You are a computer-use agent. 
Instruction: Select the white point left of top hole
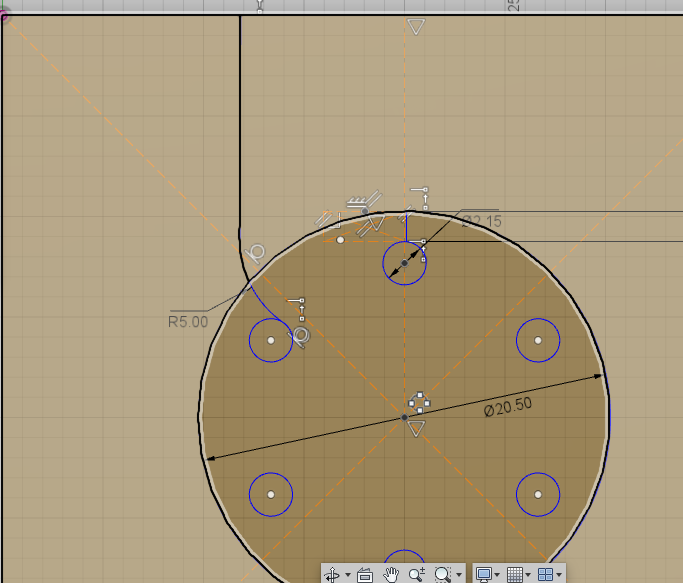[x=341, y=240]
